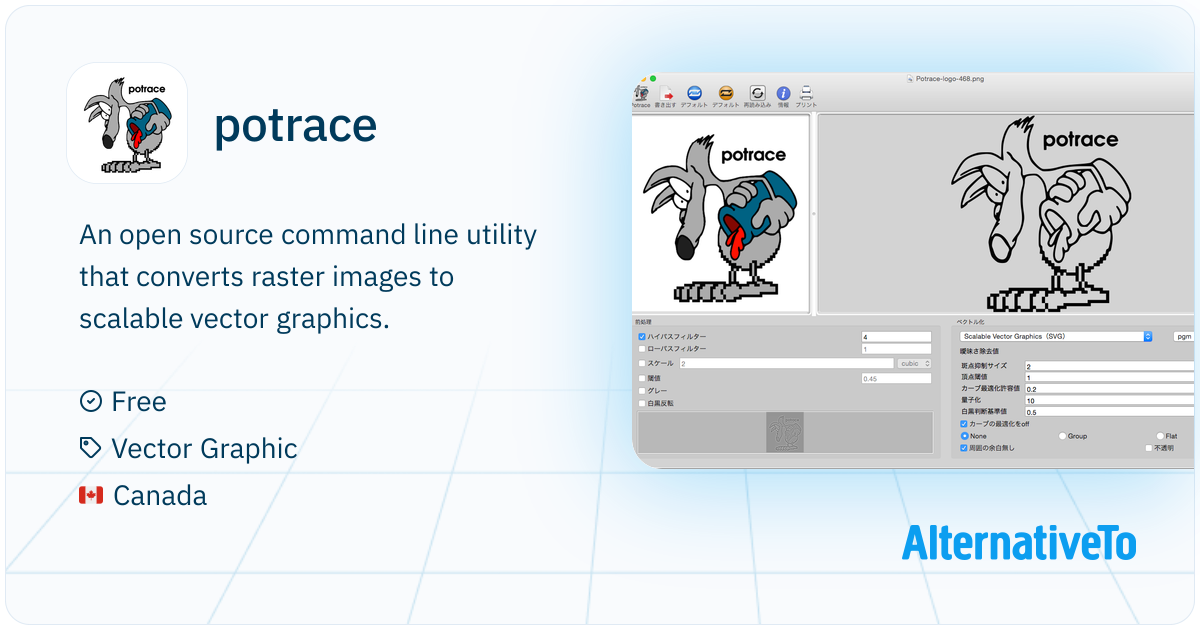Click the 再読み込み reload icon

click(757, 93)
